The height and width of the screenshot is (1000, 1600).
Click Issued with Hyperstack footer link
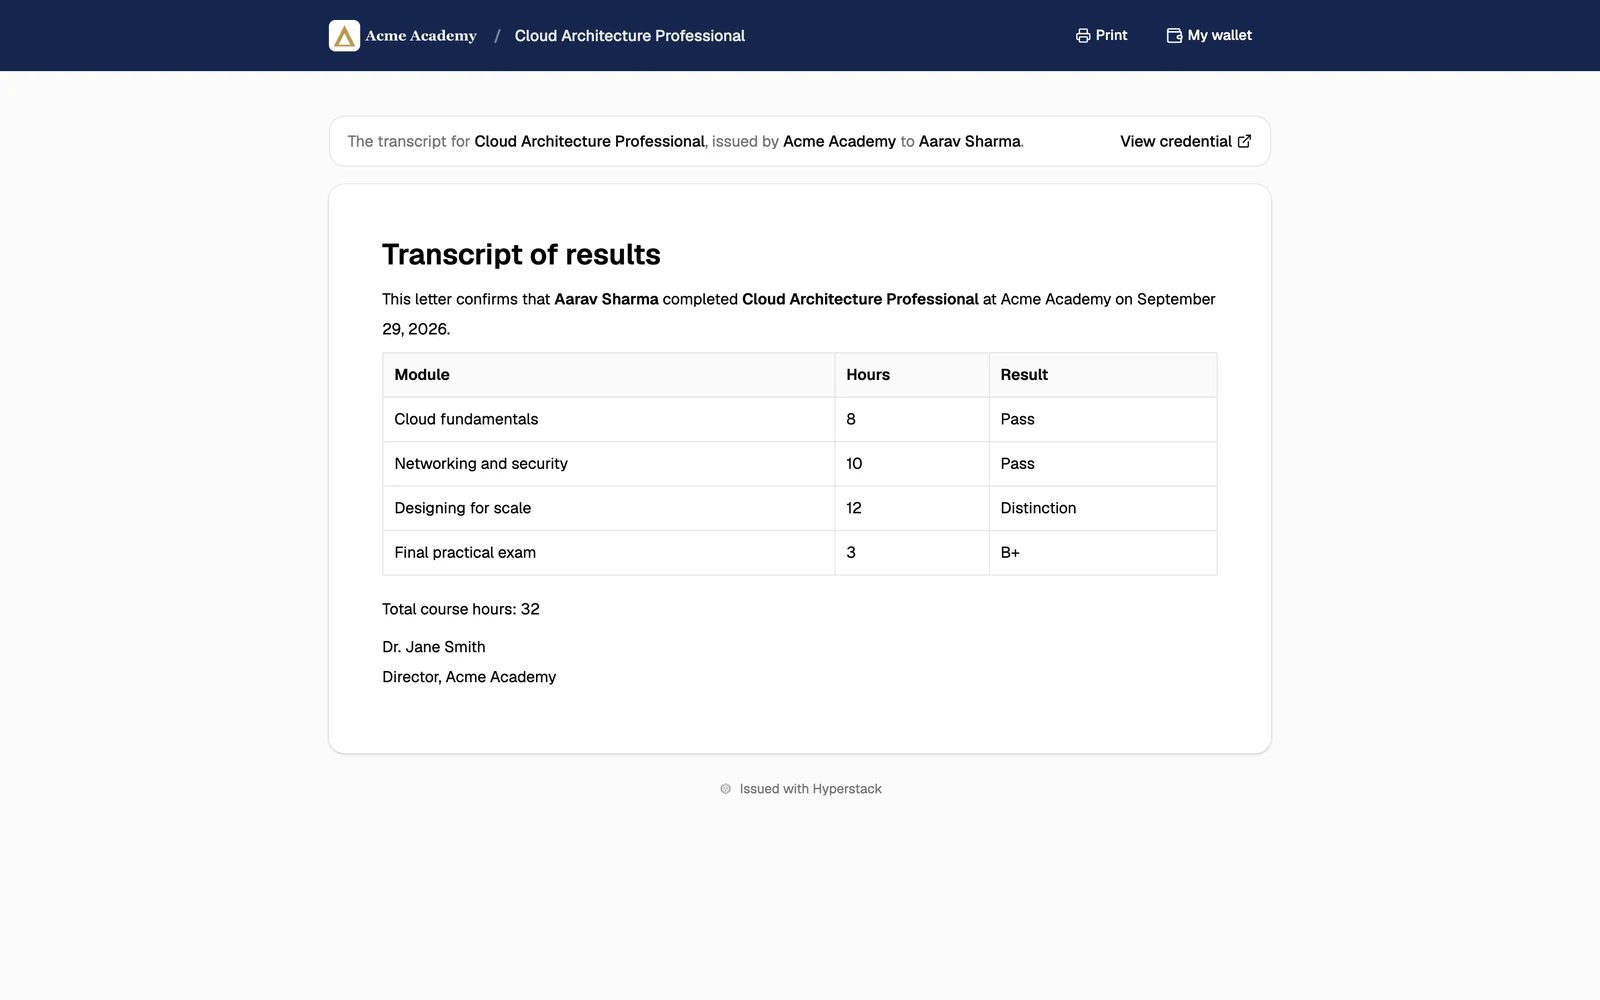click(801, 789)
